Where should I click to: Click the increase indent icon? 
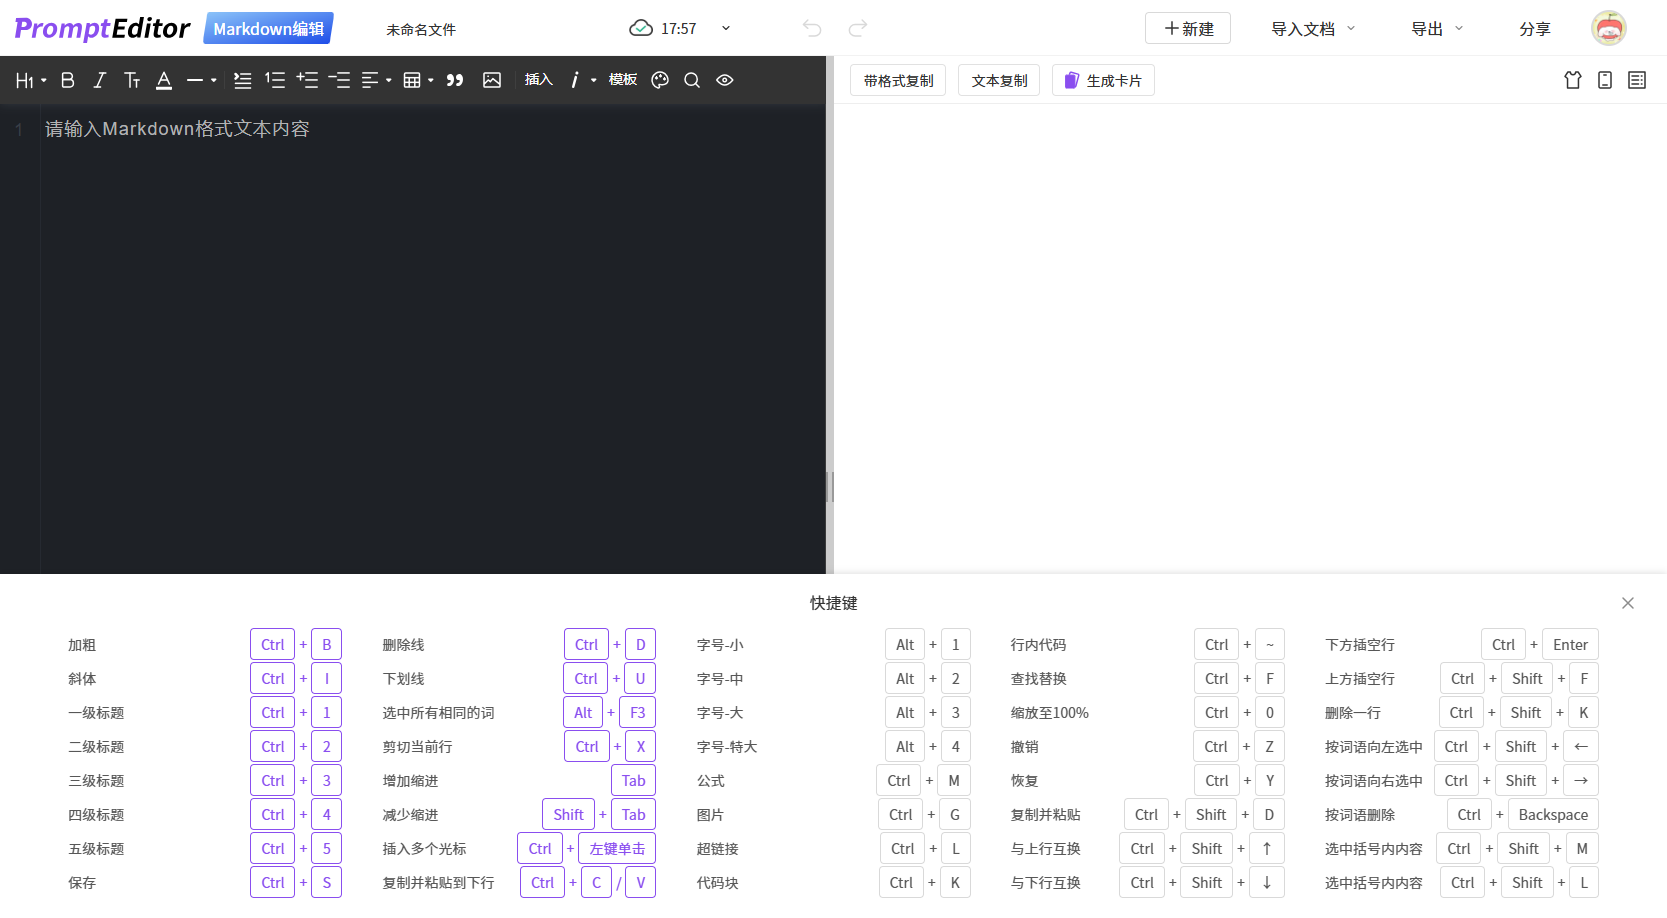(x=307, y=80)
